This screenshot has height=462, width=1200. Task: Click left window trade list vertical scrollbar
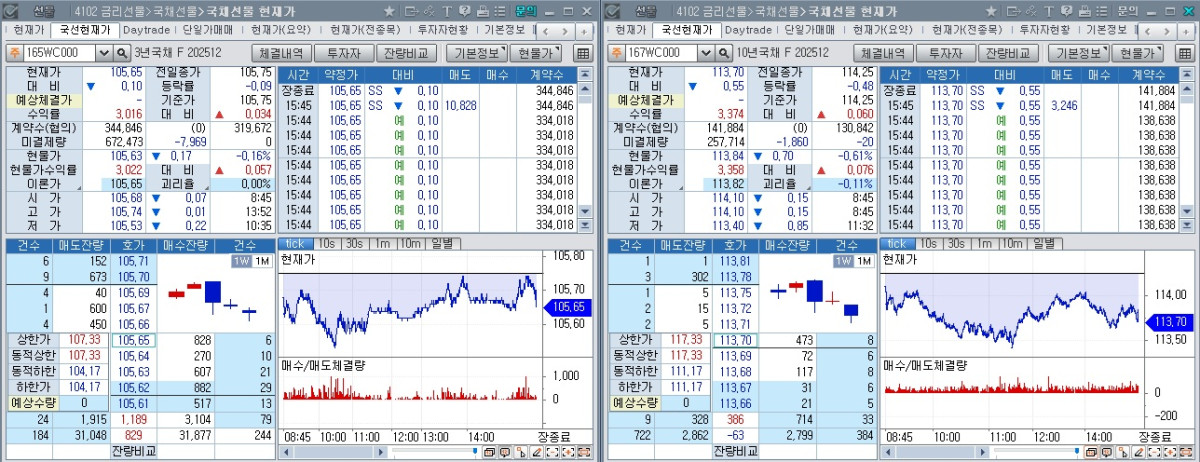click(x=587, y=150)
